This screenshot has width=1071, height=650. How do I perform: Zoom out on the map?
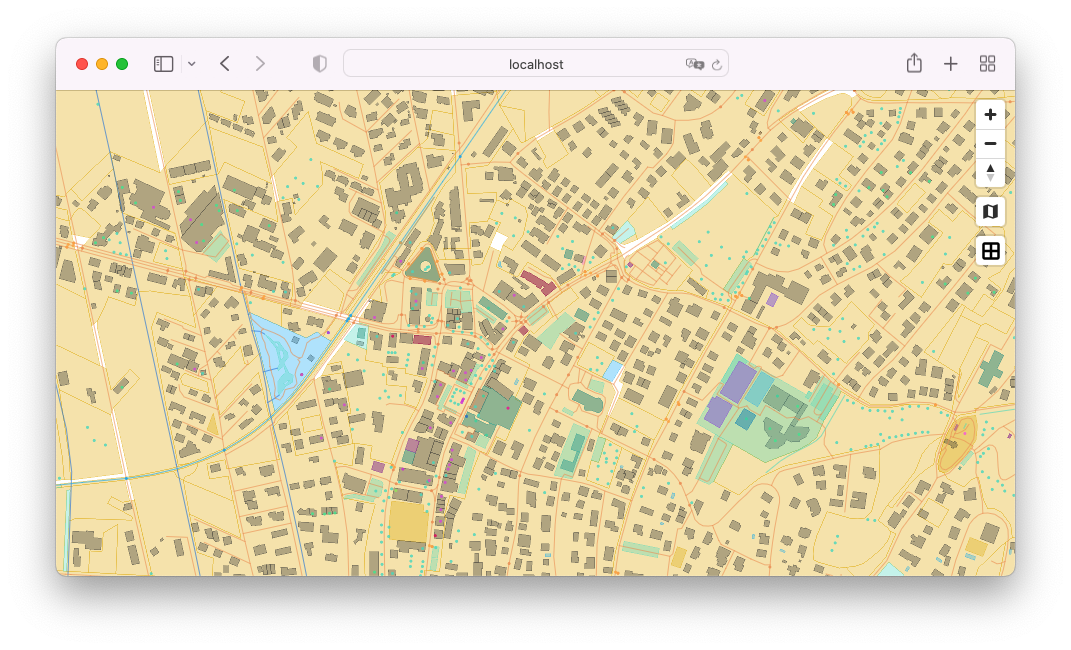pos(990,143)
